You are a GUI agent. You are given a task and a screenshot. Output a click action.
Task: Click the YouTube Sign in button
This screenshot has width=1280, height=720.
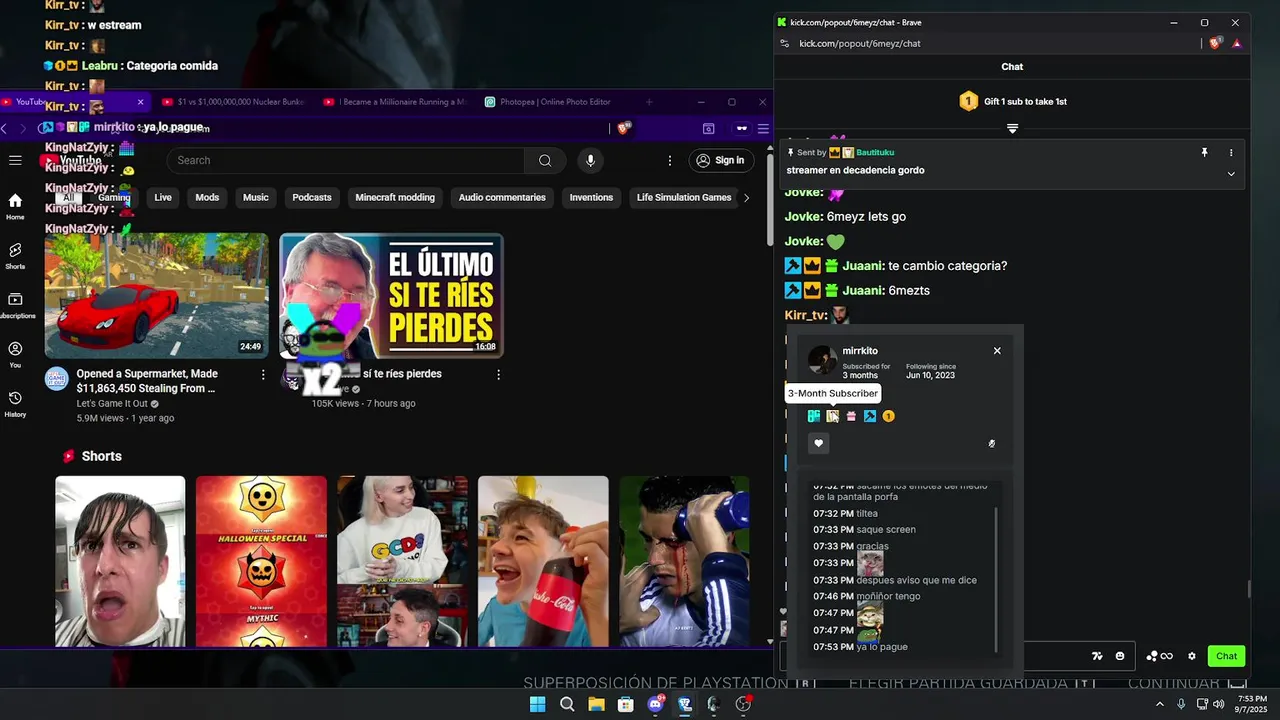tap(721, 160)
